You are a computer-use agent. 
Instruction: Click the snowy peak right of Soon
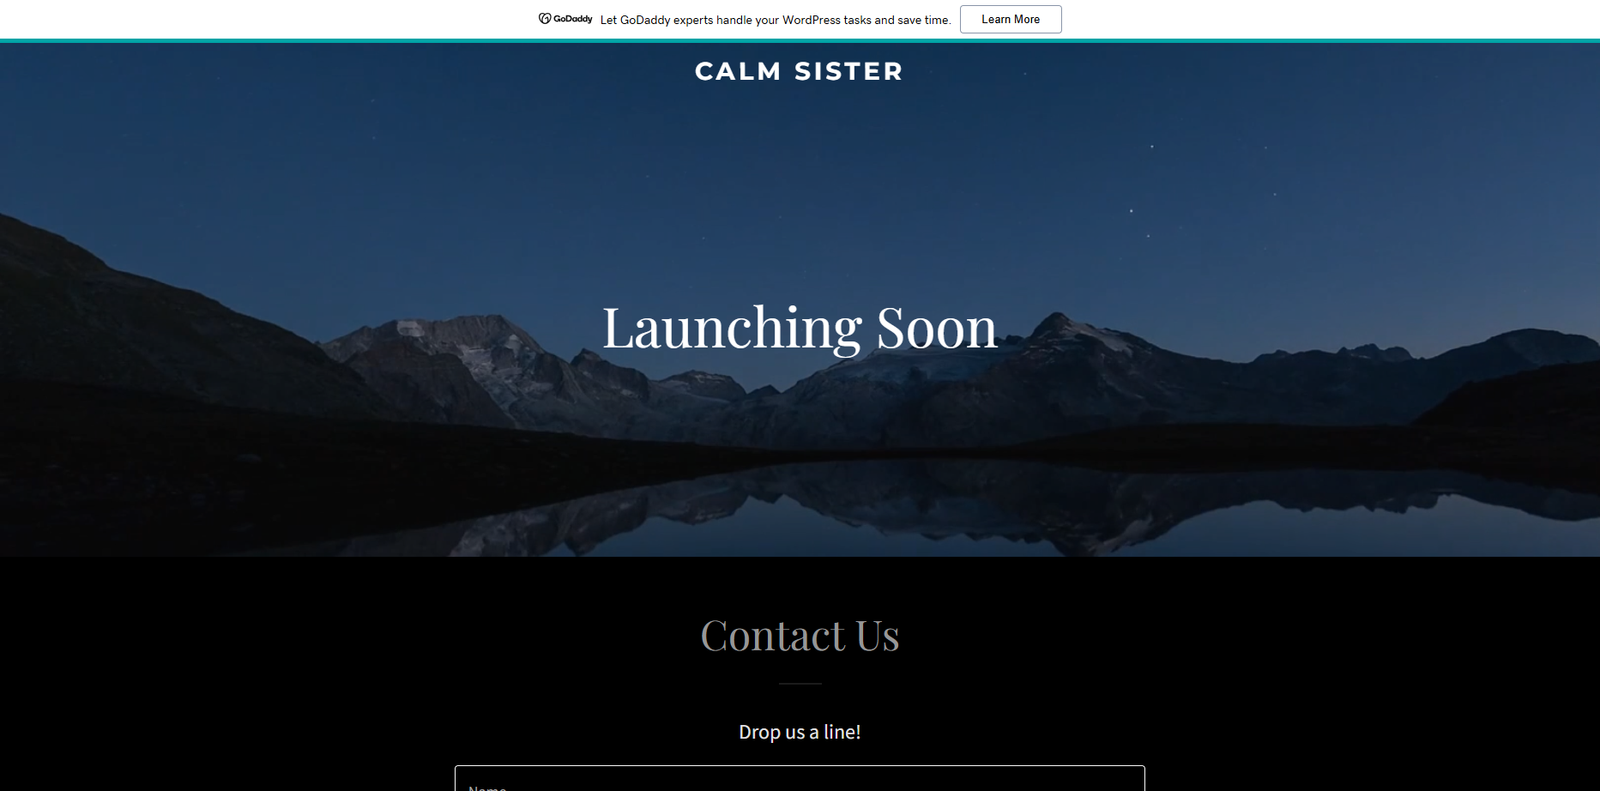coord(1075,330)
